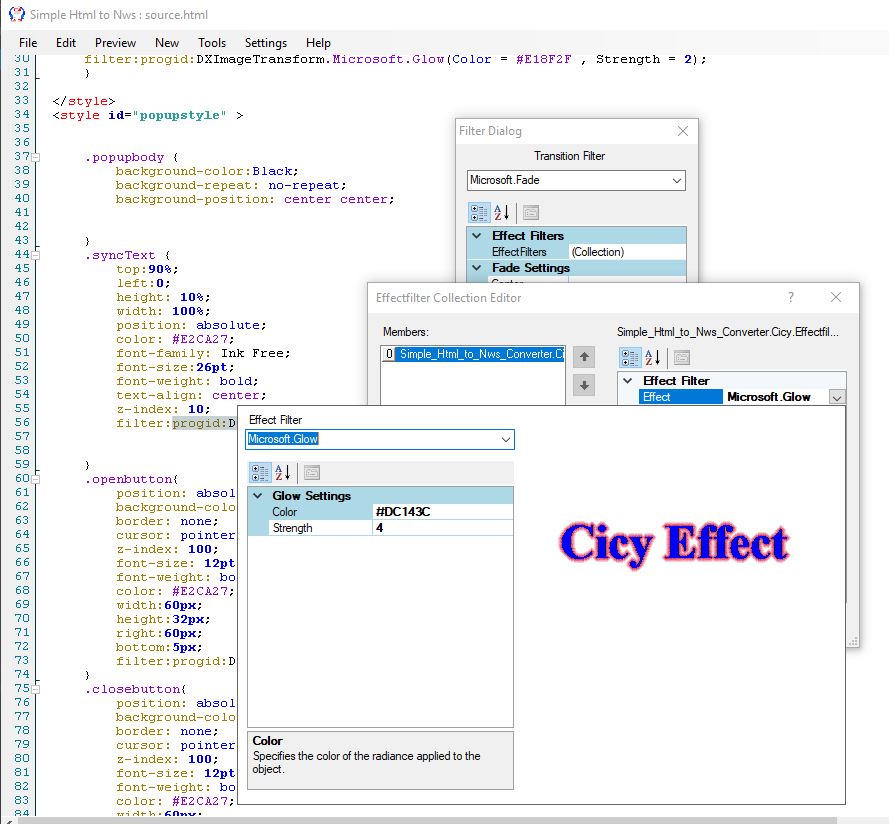Collapse the Fade Settings category
The width and height of the screenshot is (889, 824).
point(477,268)
